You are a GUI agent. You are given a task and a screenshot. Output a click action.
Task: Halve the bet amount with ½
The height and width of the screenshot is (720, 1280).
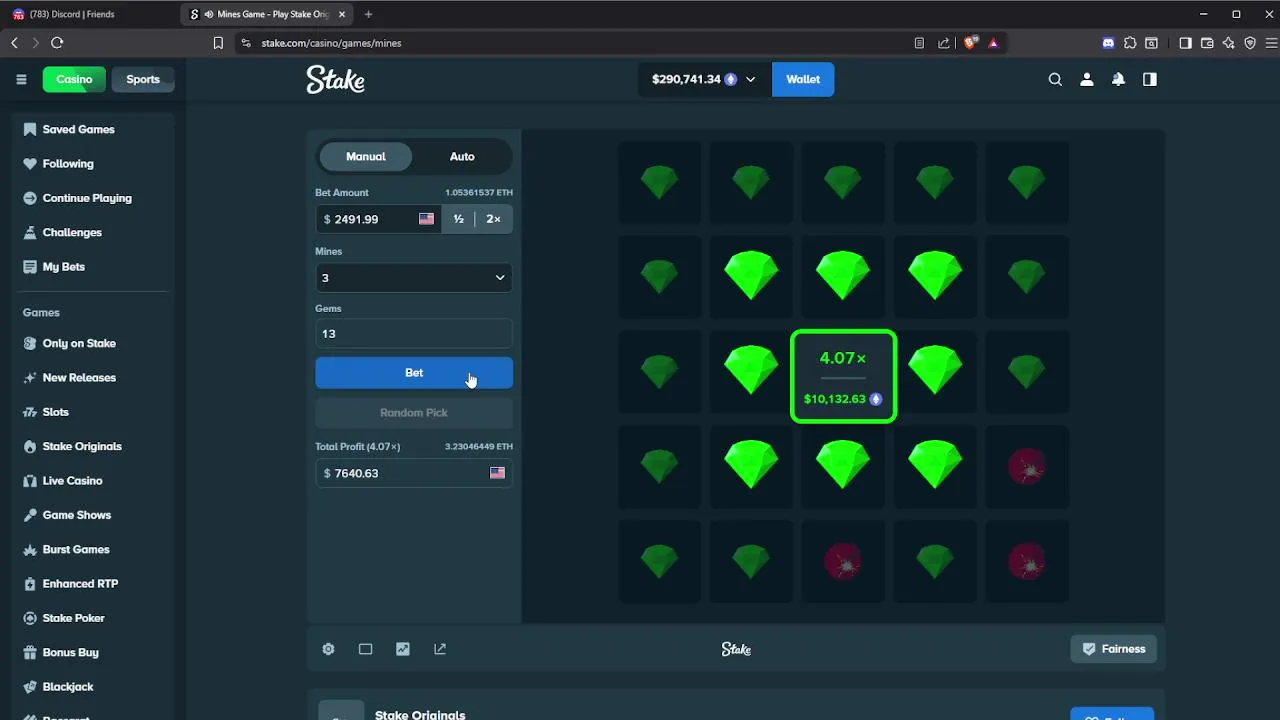(x=458, y=219)
